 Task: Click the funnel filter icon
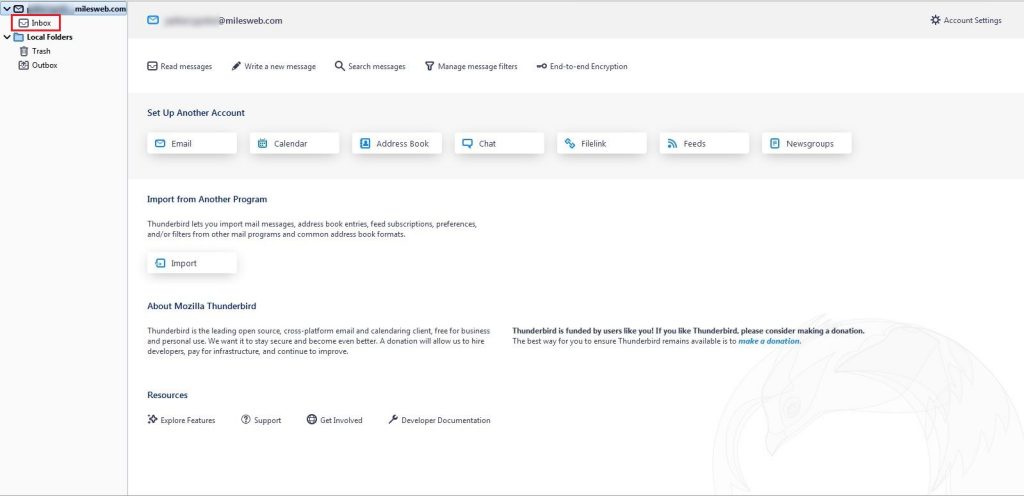click(x=430, y=66)
